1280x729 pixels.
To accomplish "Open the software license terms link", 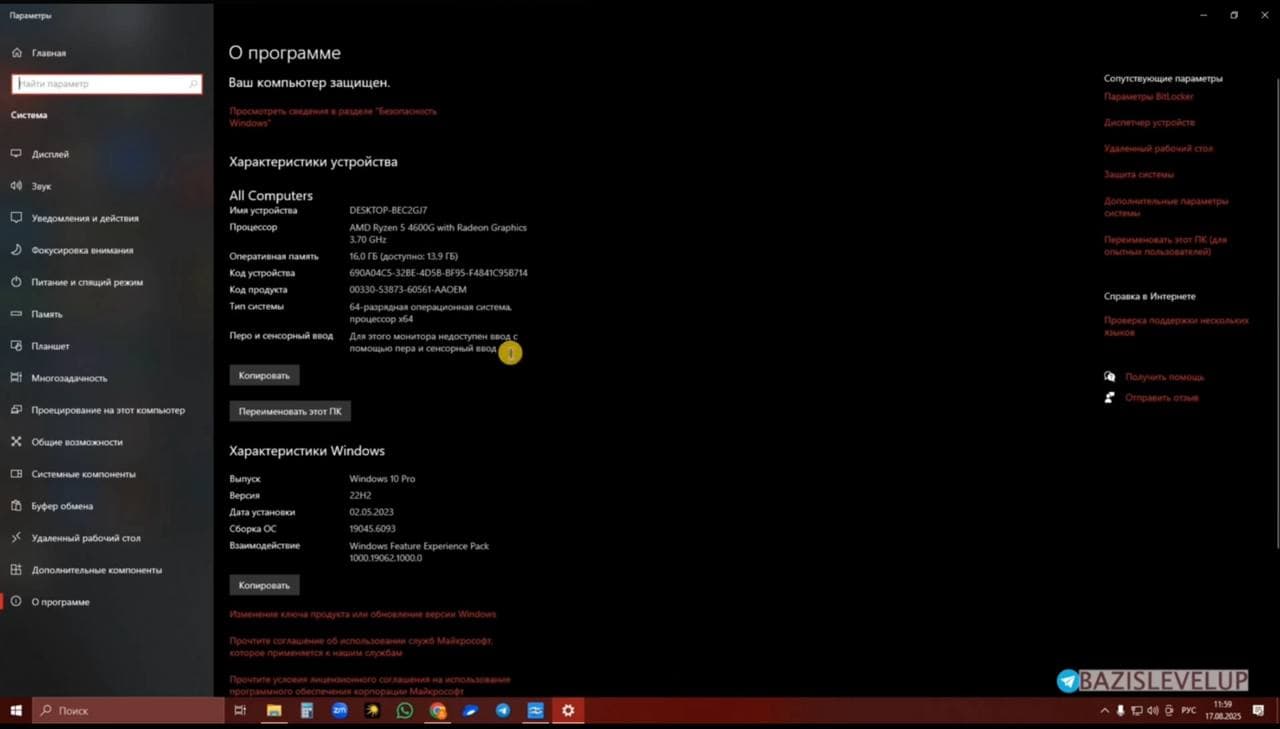I will coord(370,685).
